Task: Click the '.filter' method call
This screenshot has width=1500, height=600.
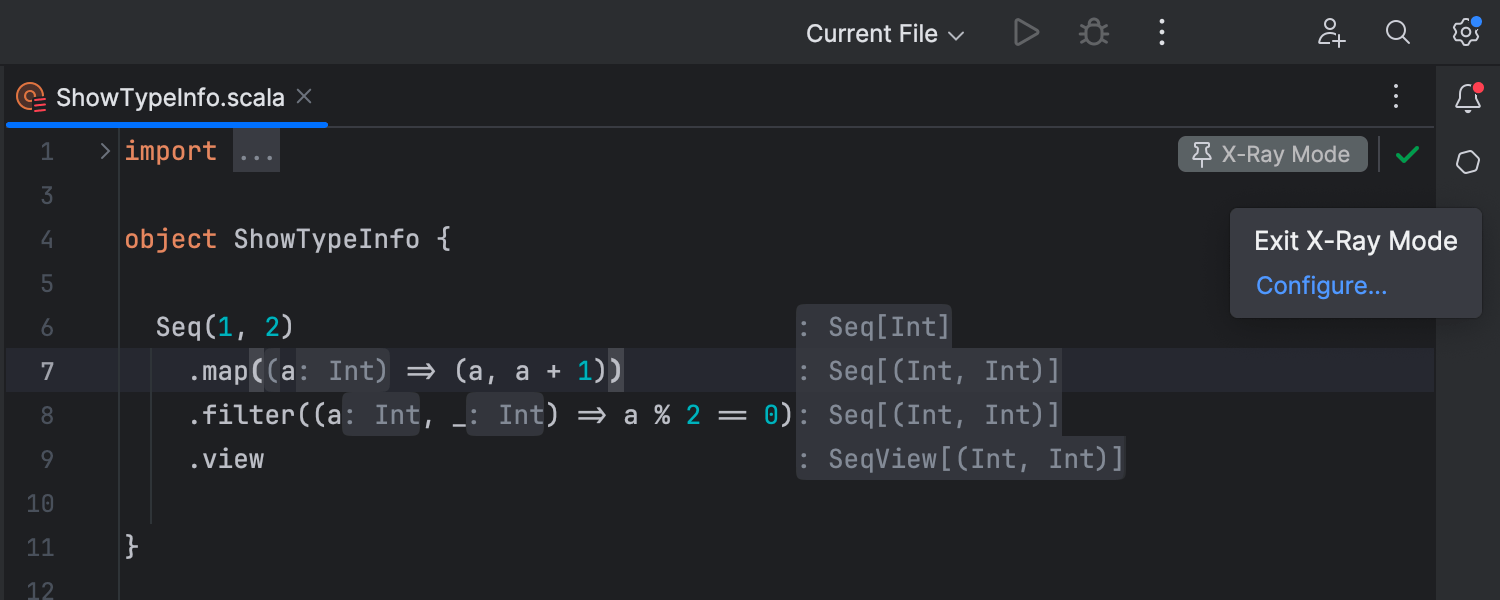Action: point(241,415)
